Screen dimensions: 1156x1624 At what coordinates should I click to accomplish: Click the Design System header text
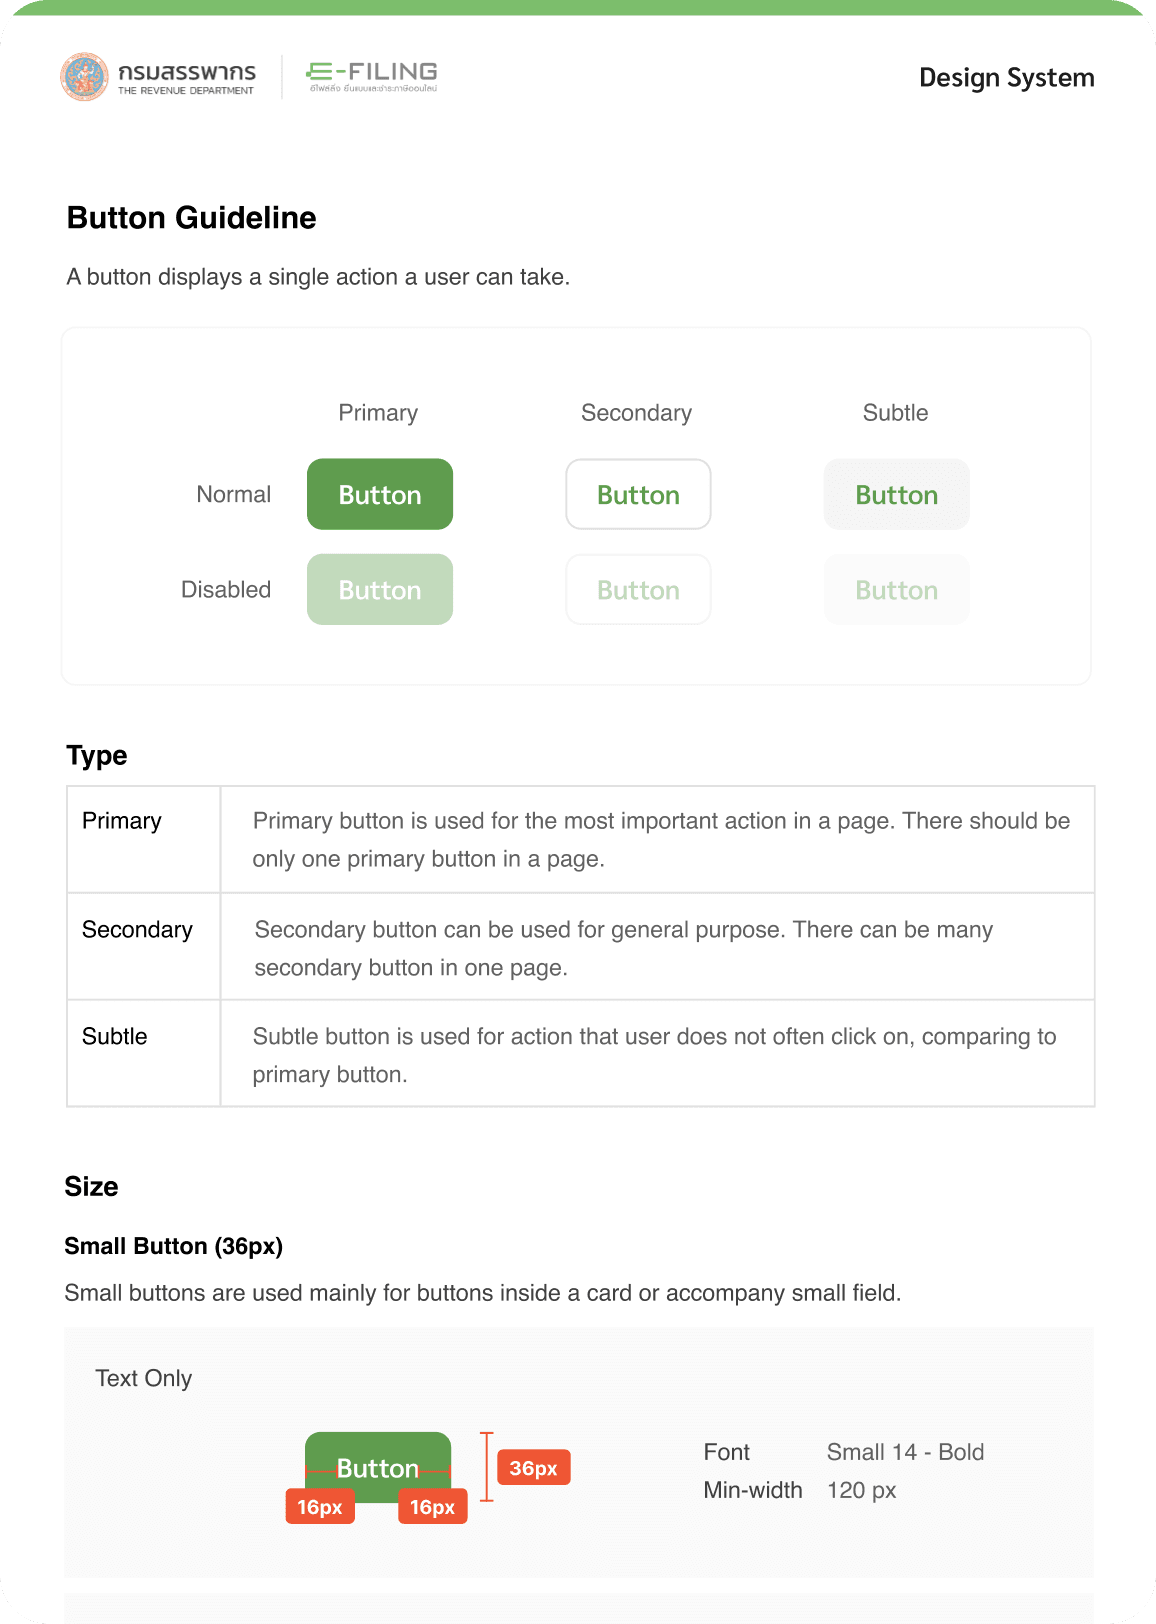click(x=1007, y=78)
